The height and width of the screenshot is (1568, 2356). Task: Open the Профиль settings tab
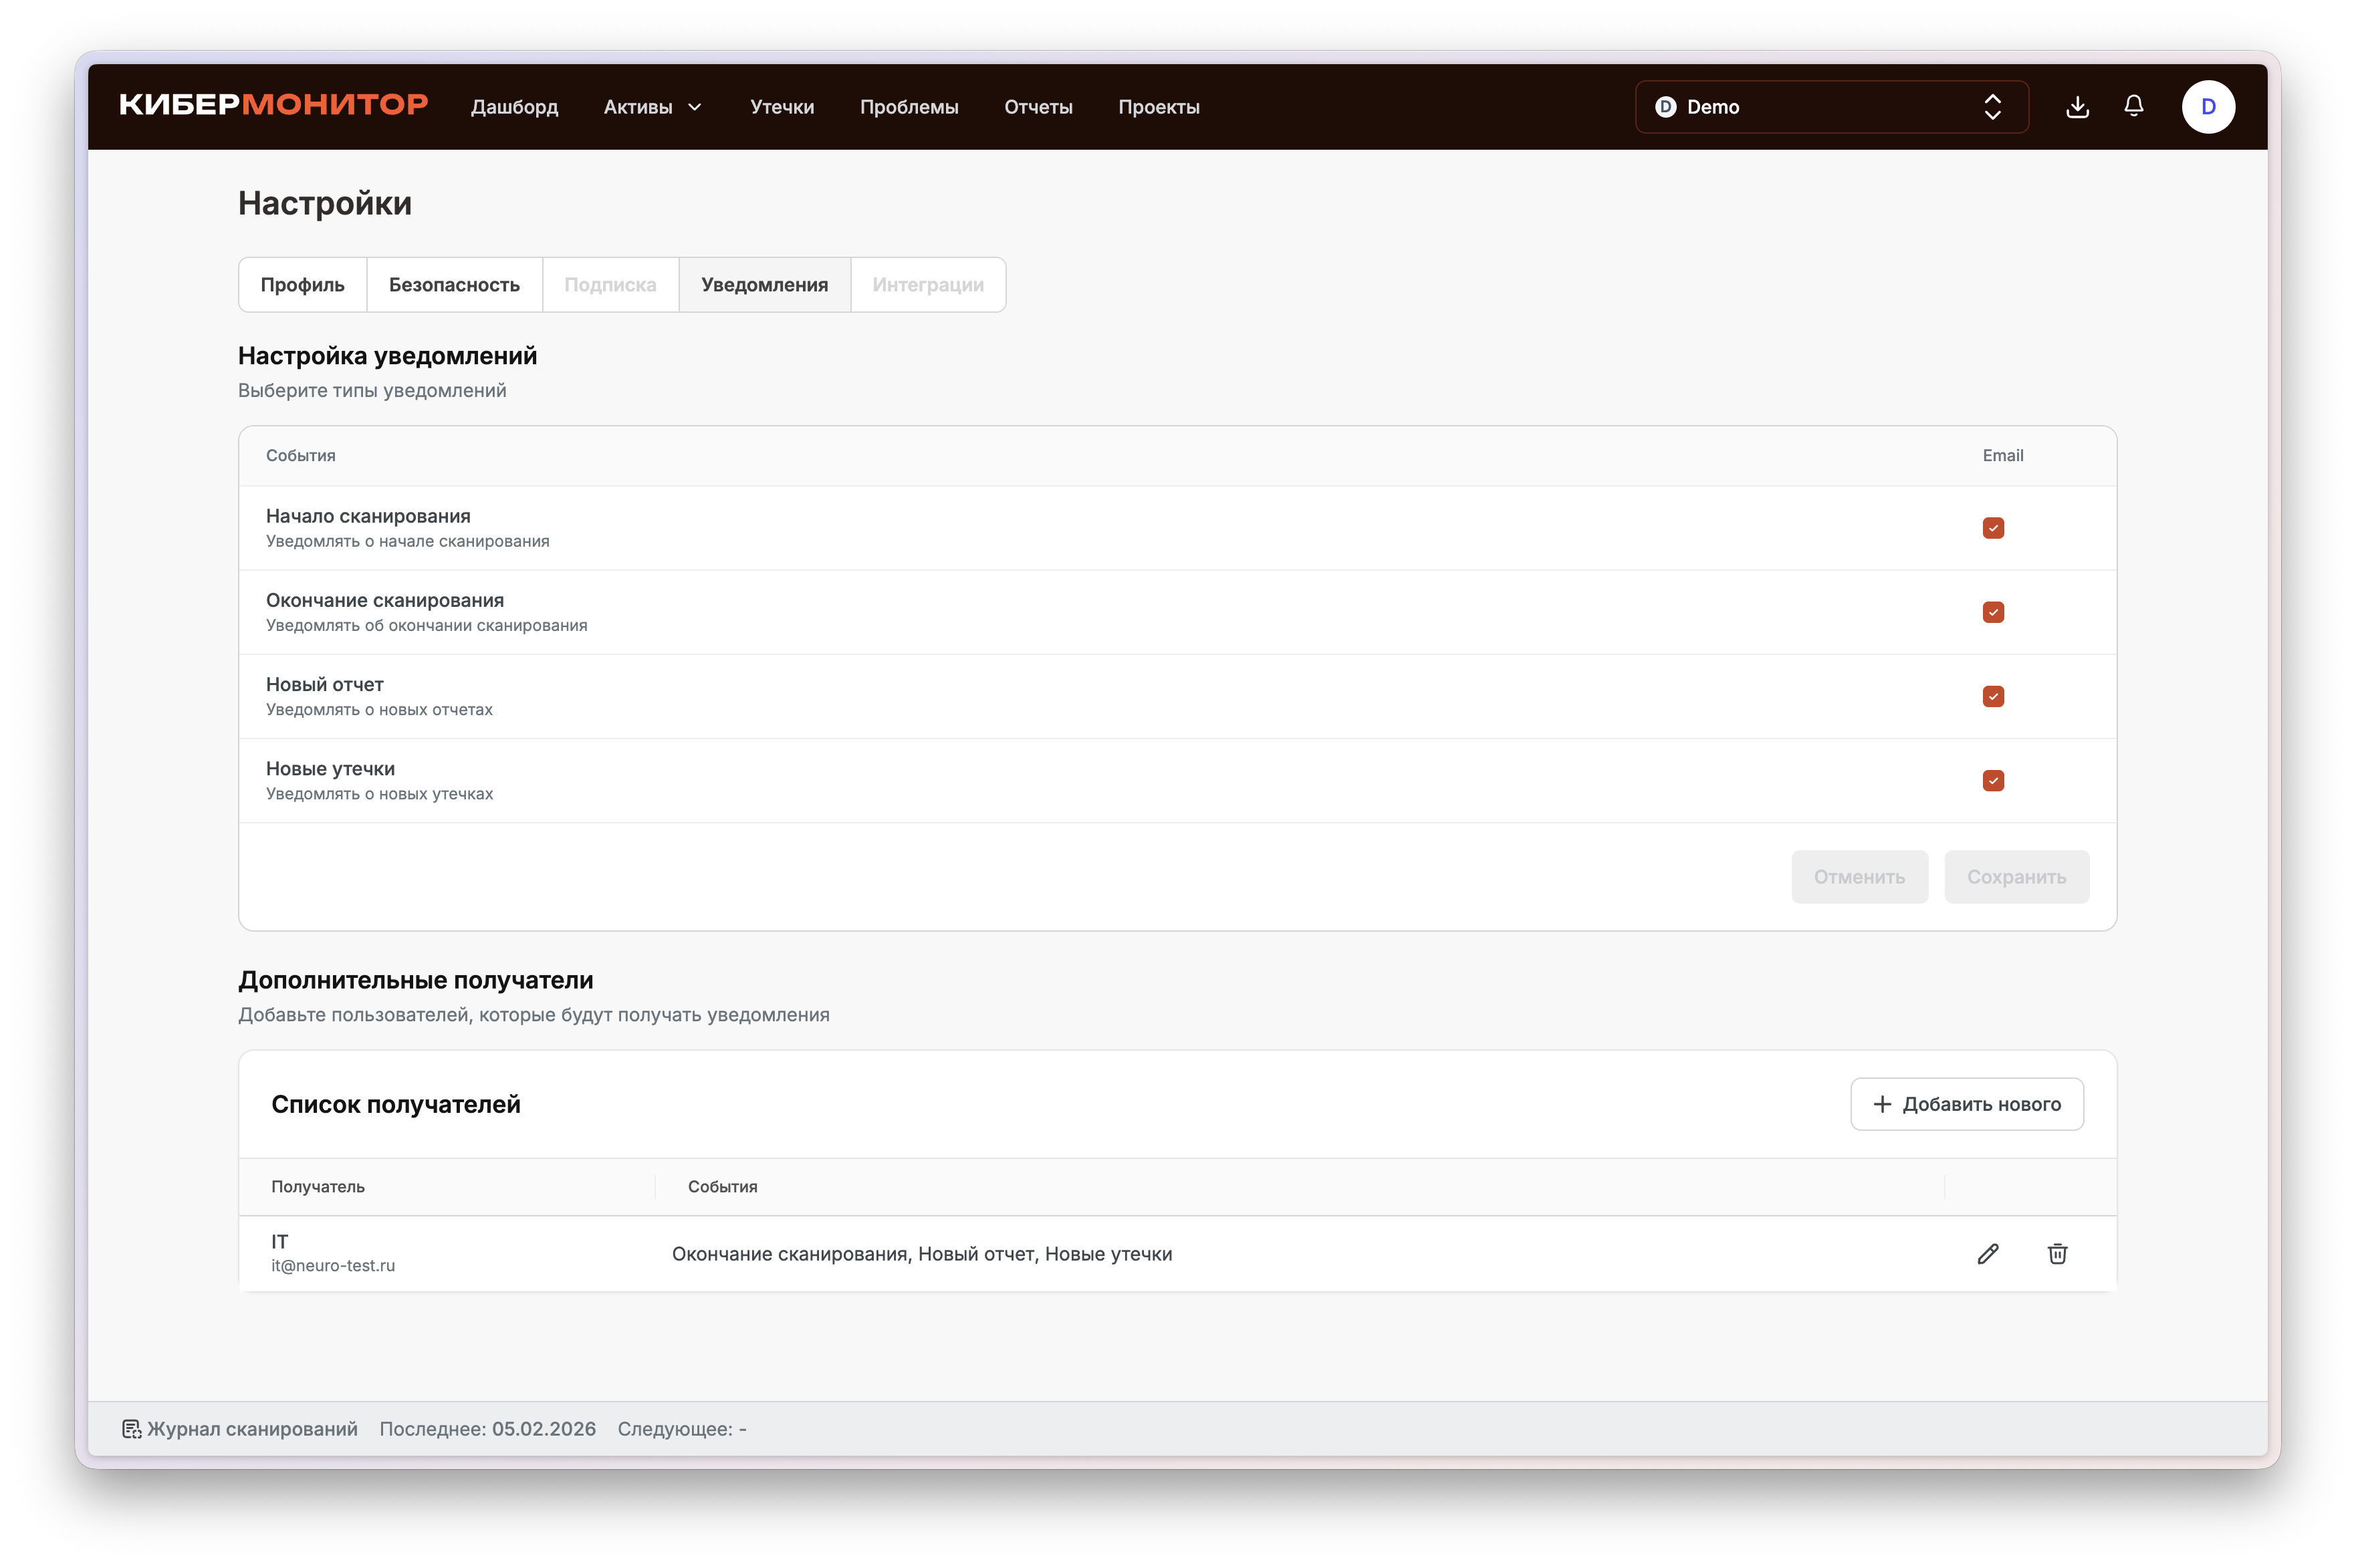(x=302, y=285)
